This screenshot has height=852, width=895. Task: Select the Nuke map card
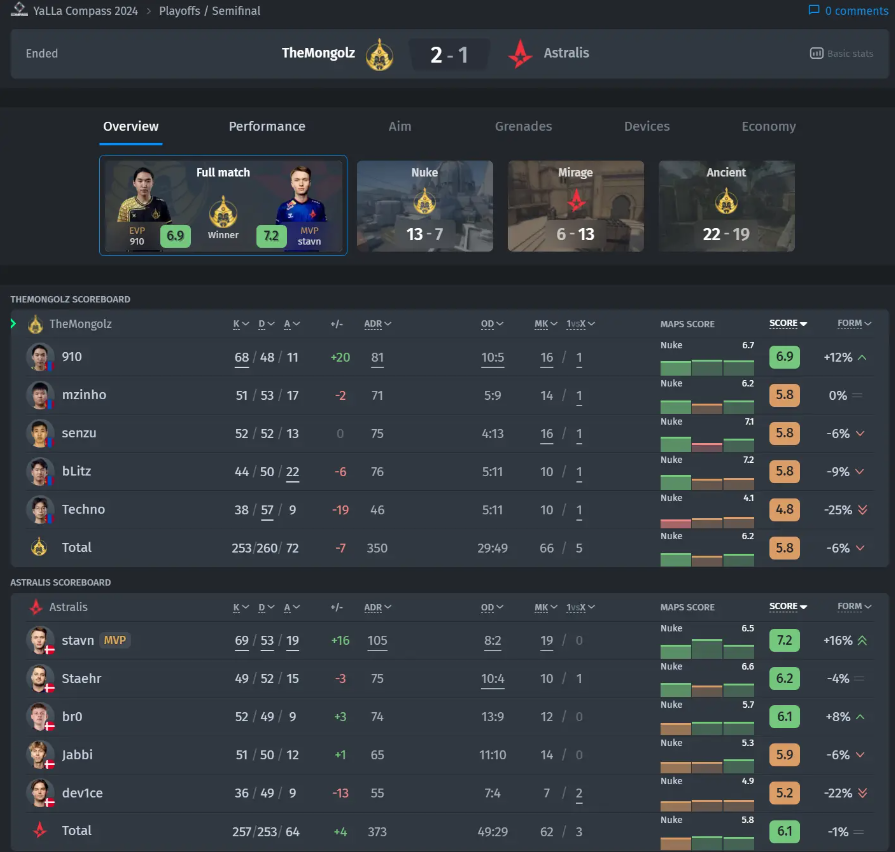point(425,206)
